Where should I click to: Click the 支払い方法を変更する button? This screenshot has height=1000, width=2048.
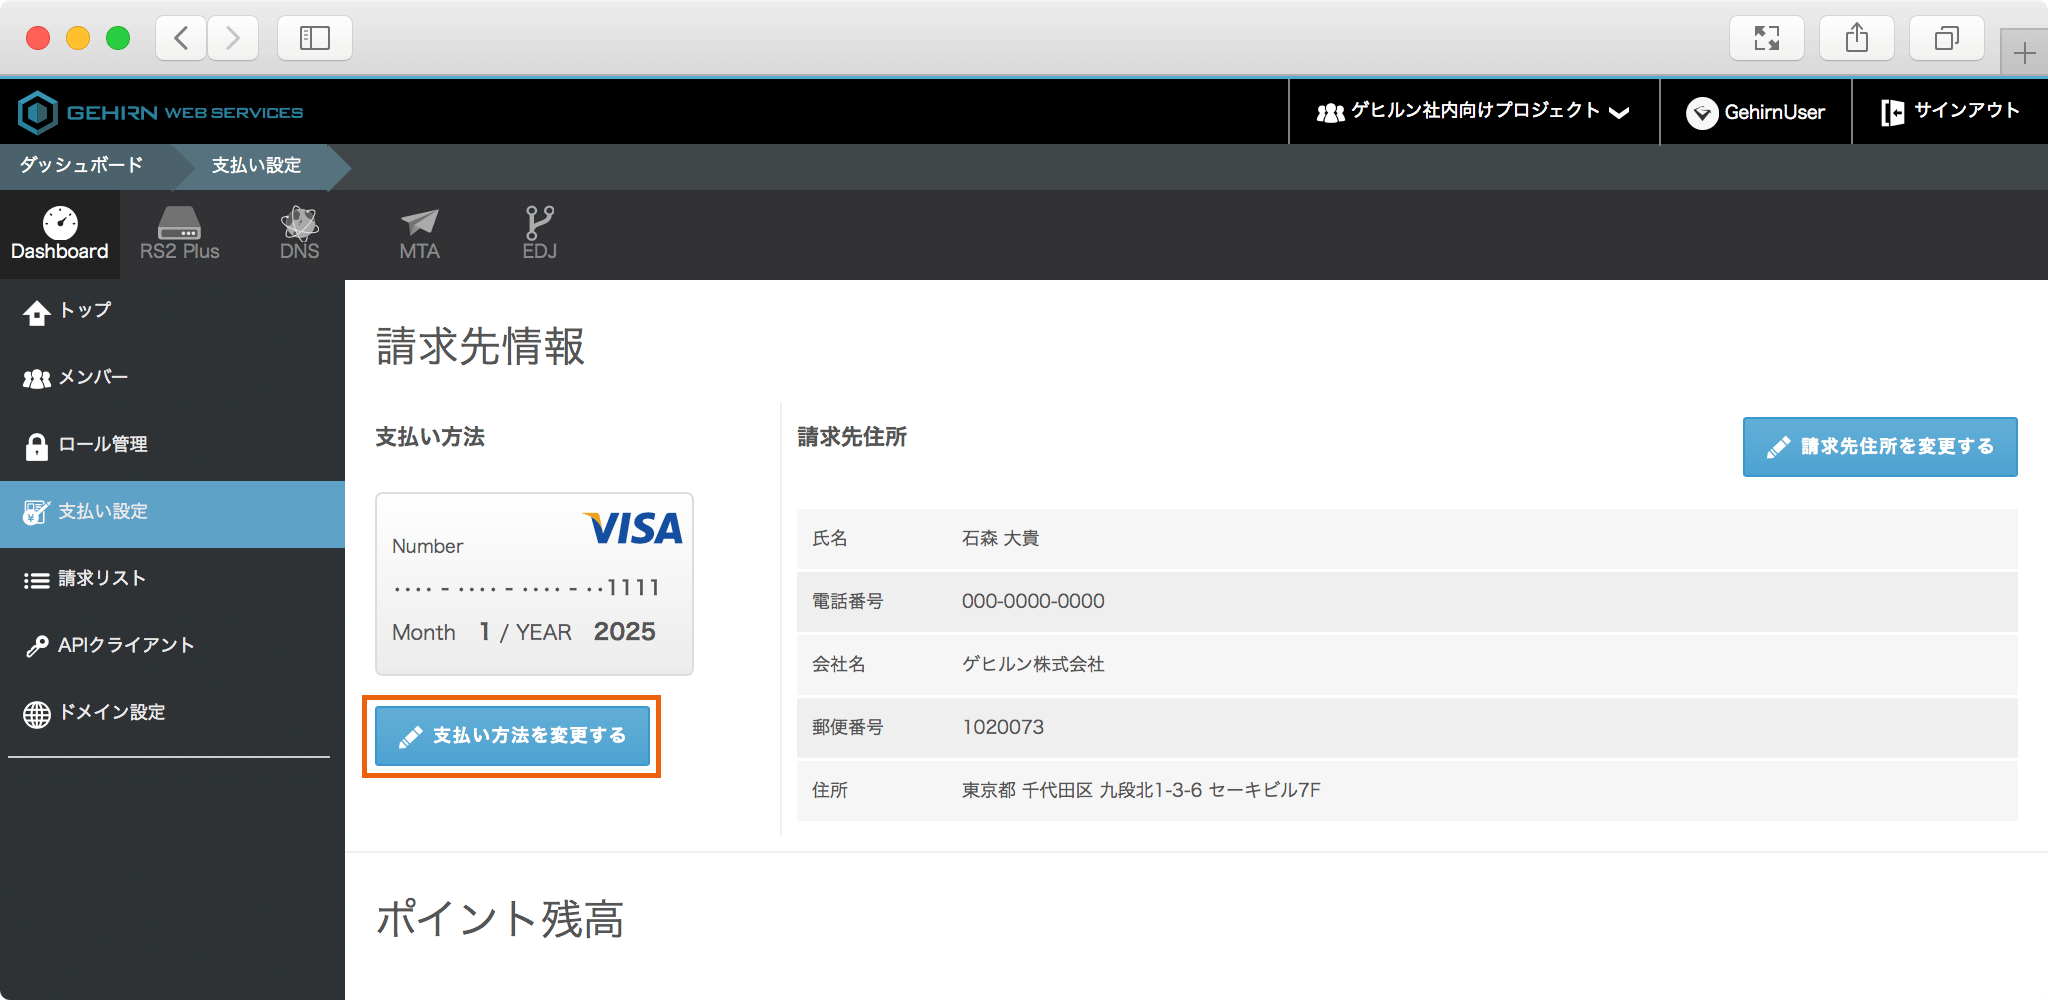click(x=512, y=736)
